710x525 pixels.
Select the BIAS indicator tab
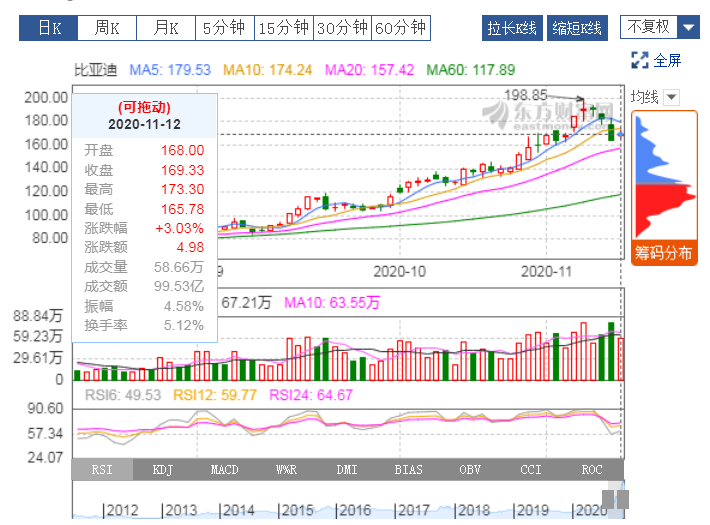point(408,470)
